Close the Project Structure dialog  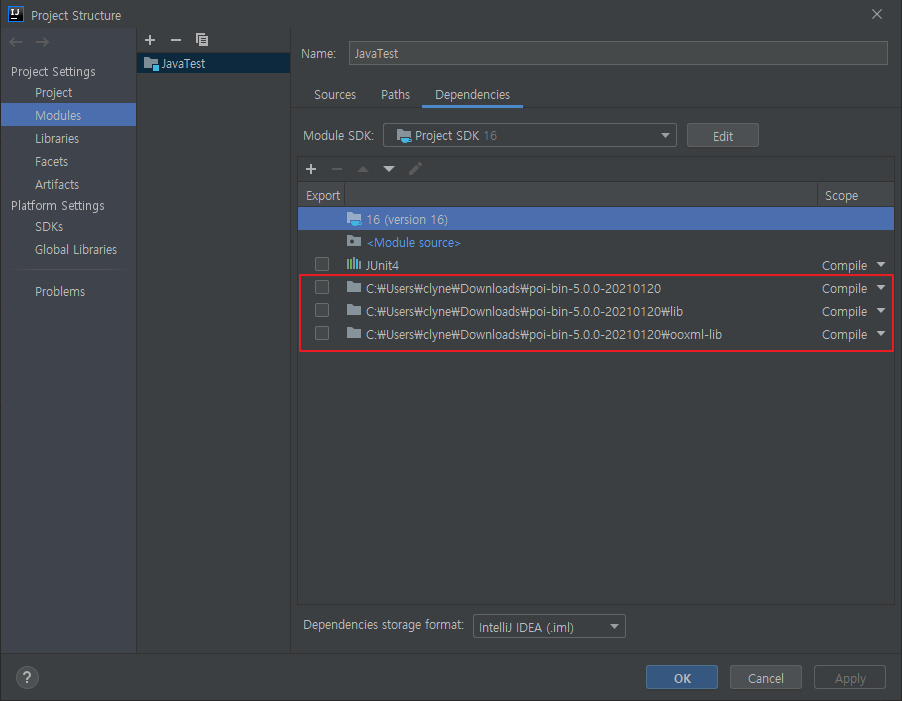877,14
